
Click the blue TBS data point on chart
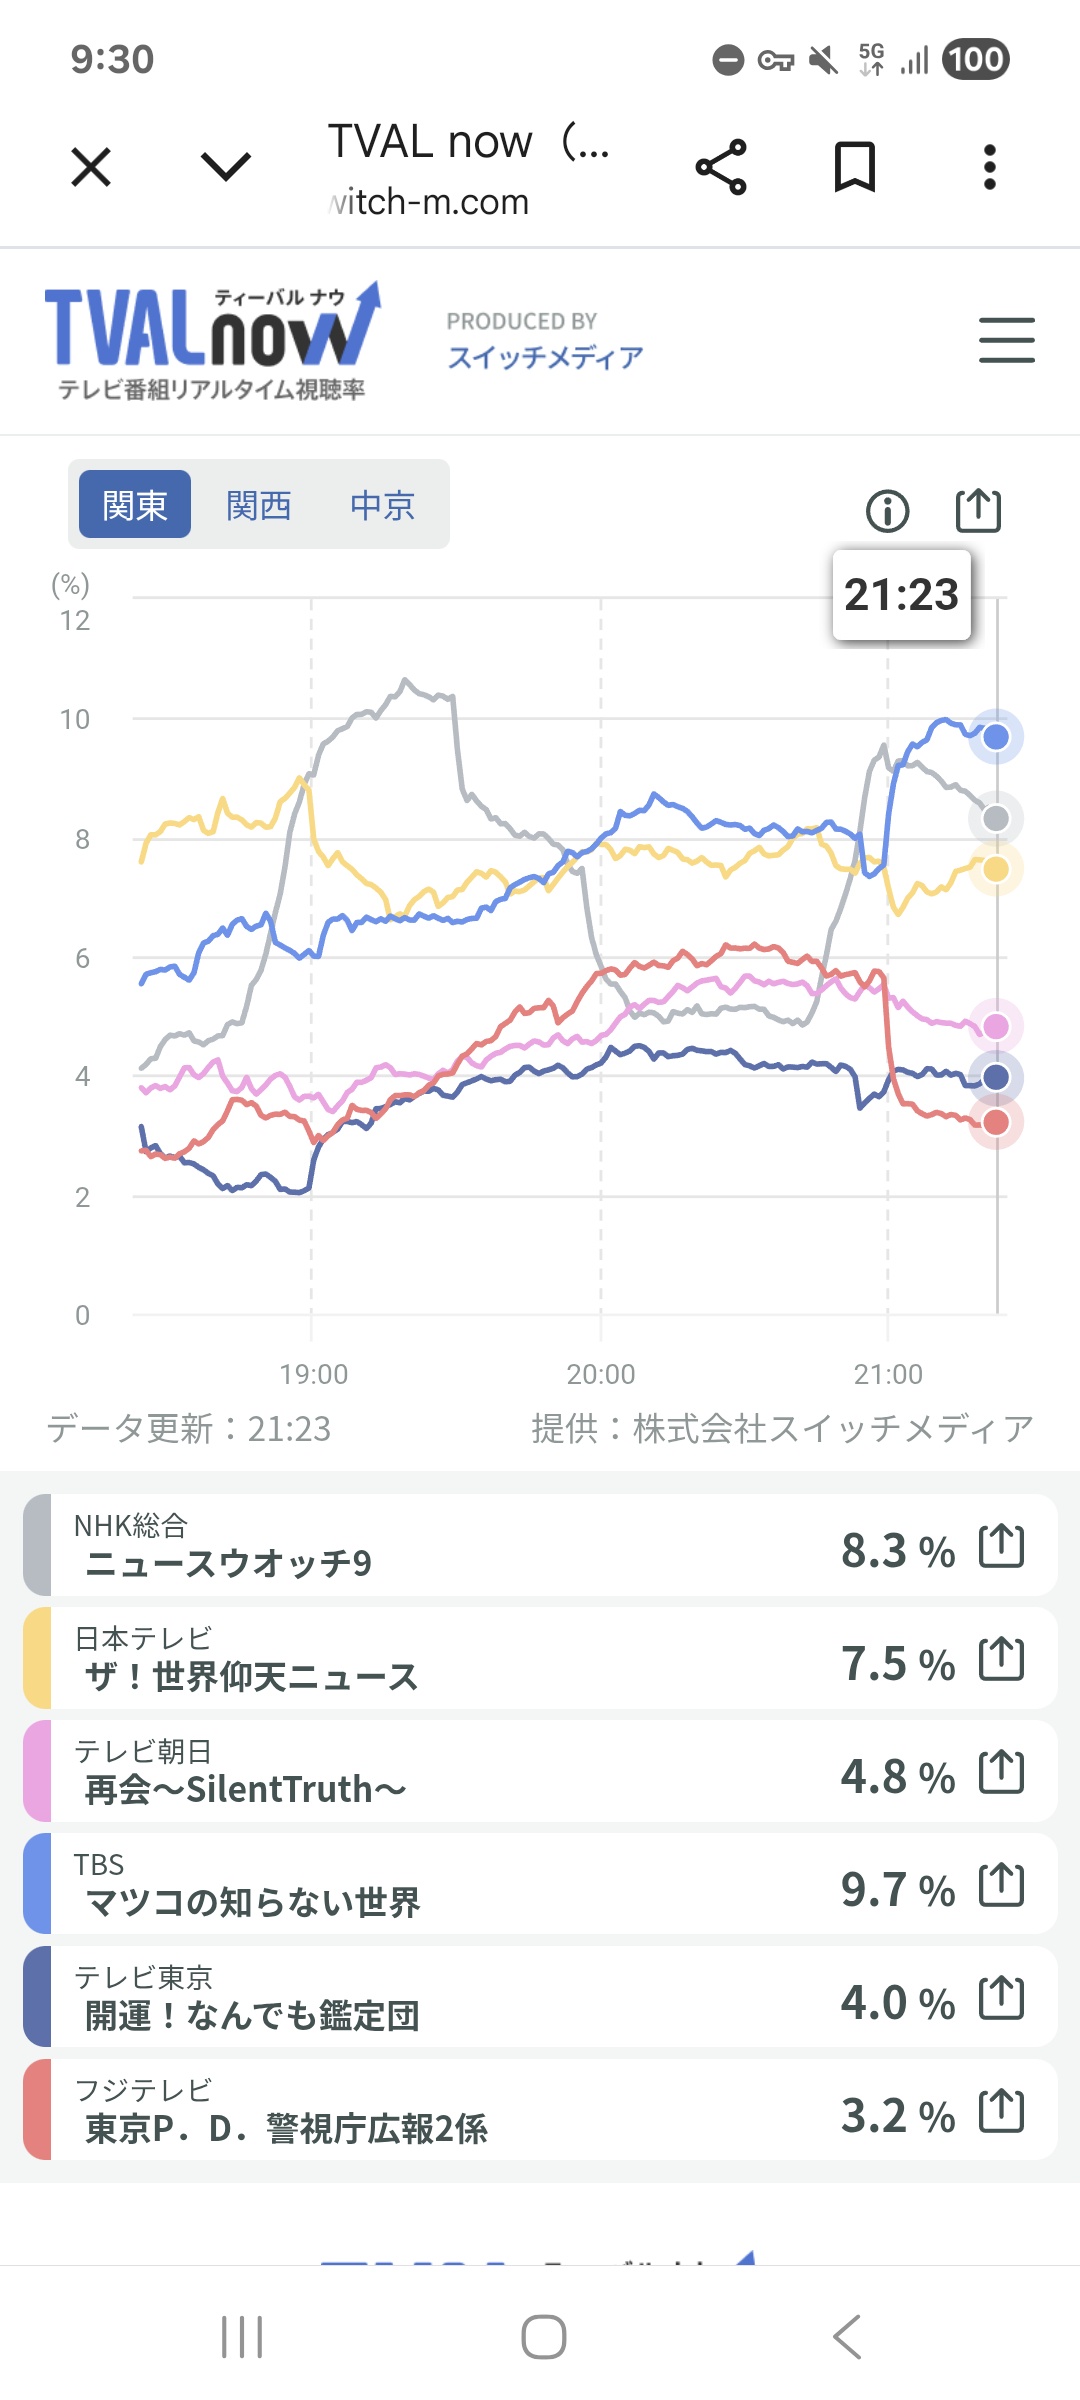click(x=996, y=737)
